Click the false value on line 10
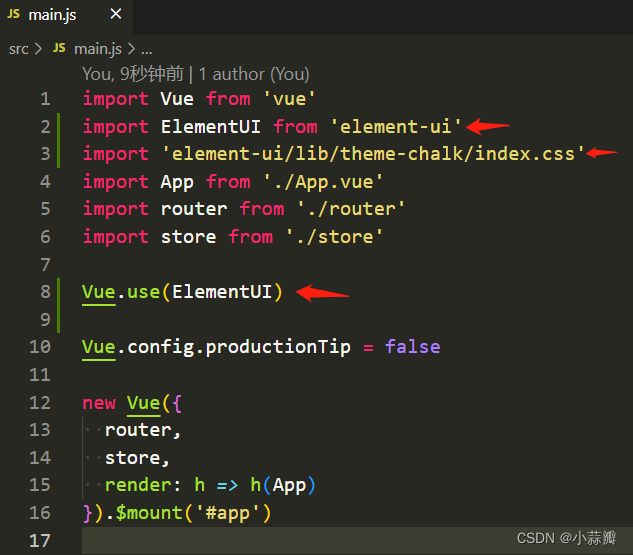This screenshot has width=633, height=555. tap(413, 347)
